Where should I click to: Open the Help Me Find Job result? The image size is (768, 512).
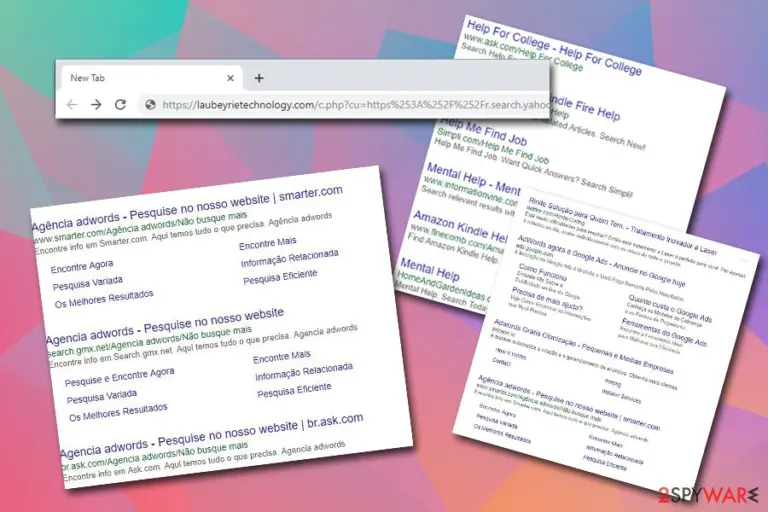coord(483,131)
